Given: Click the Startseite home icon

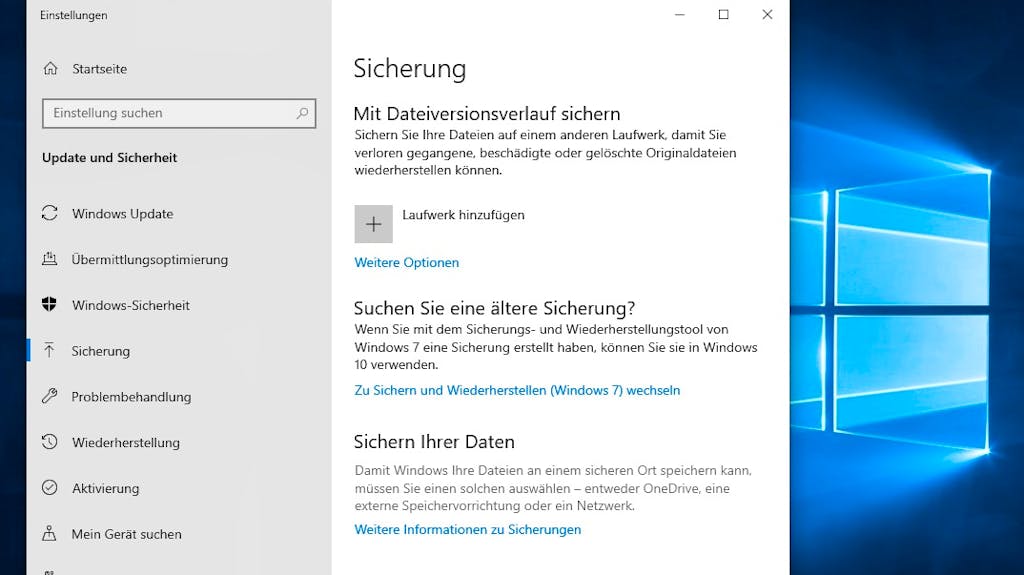Looking at the screenshot, I should pos(50,69).
